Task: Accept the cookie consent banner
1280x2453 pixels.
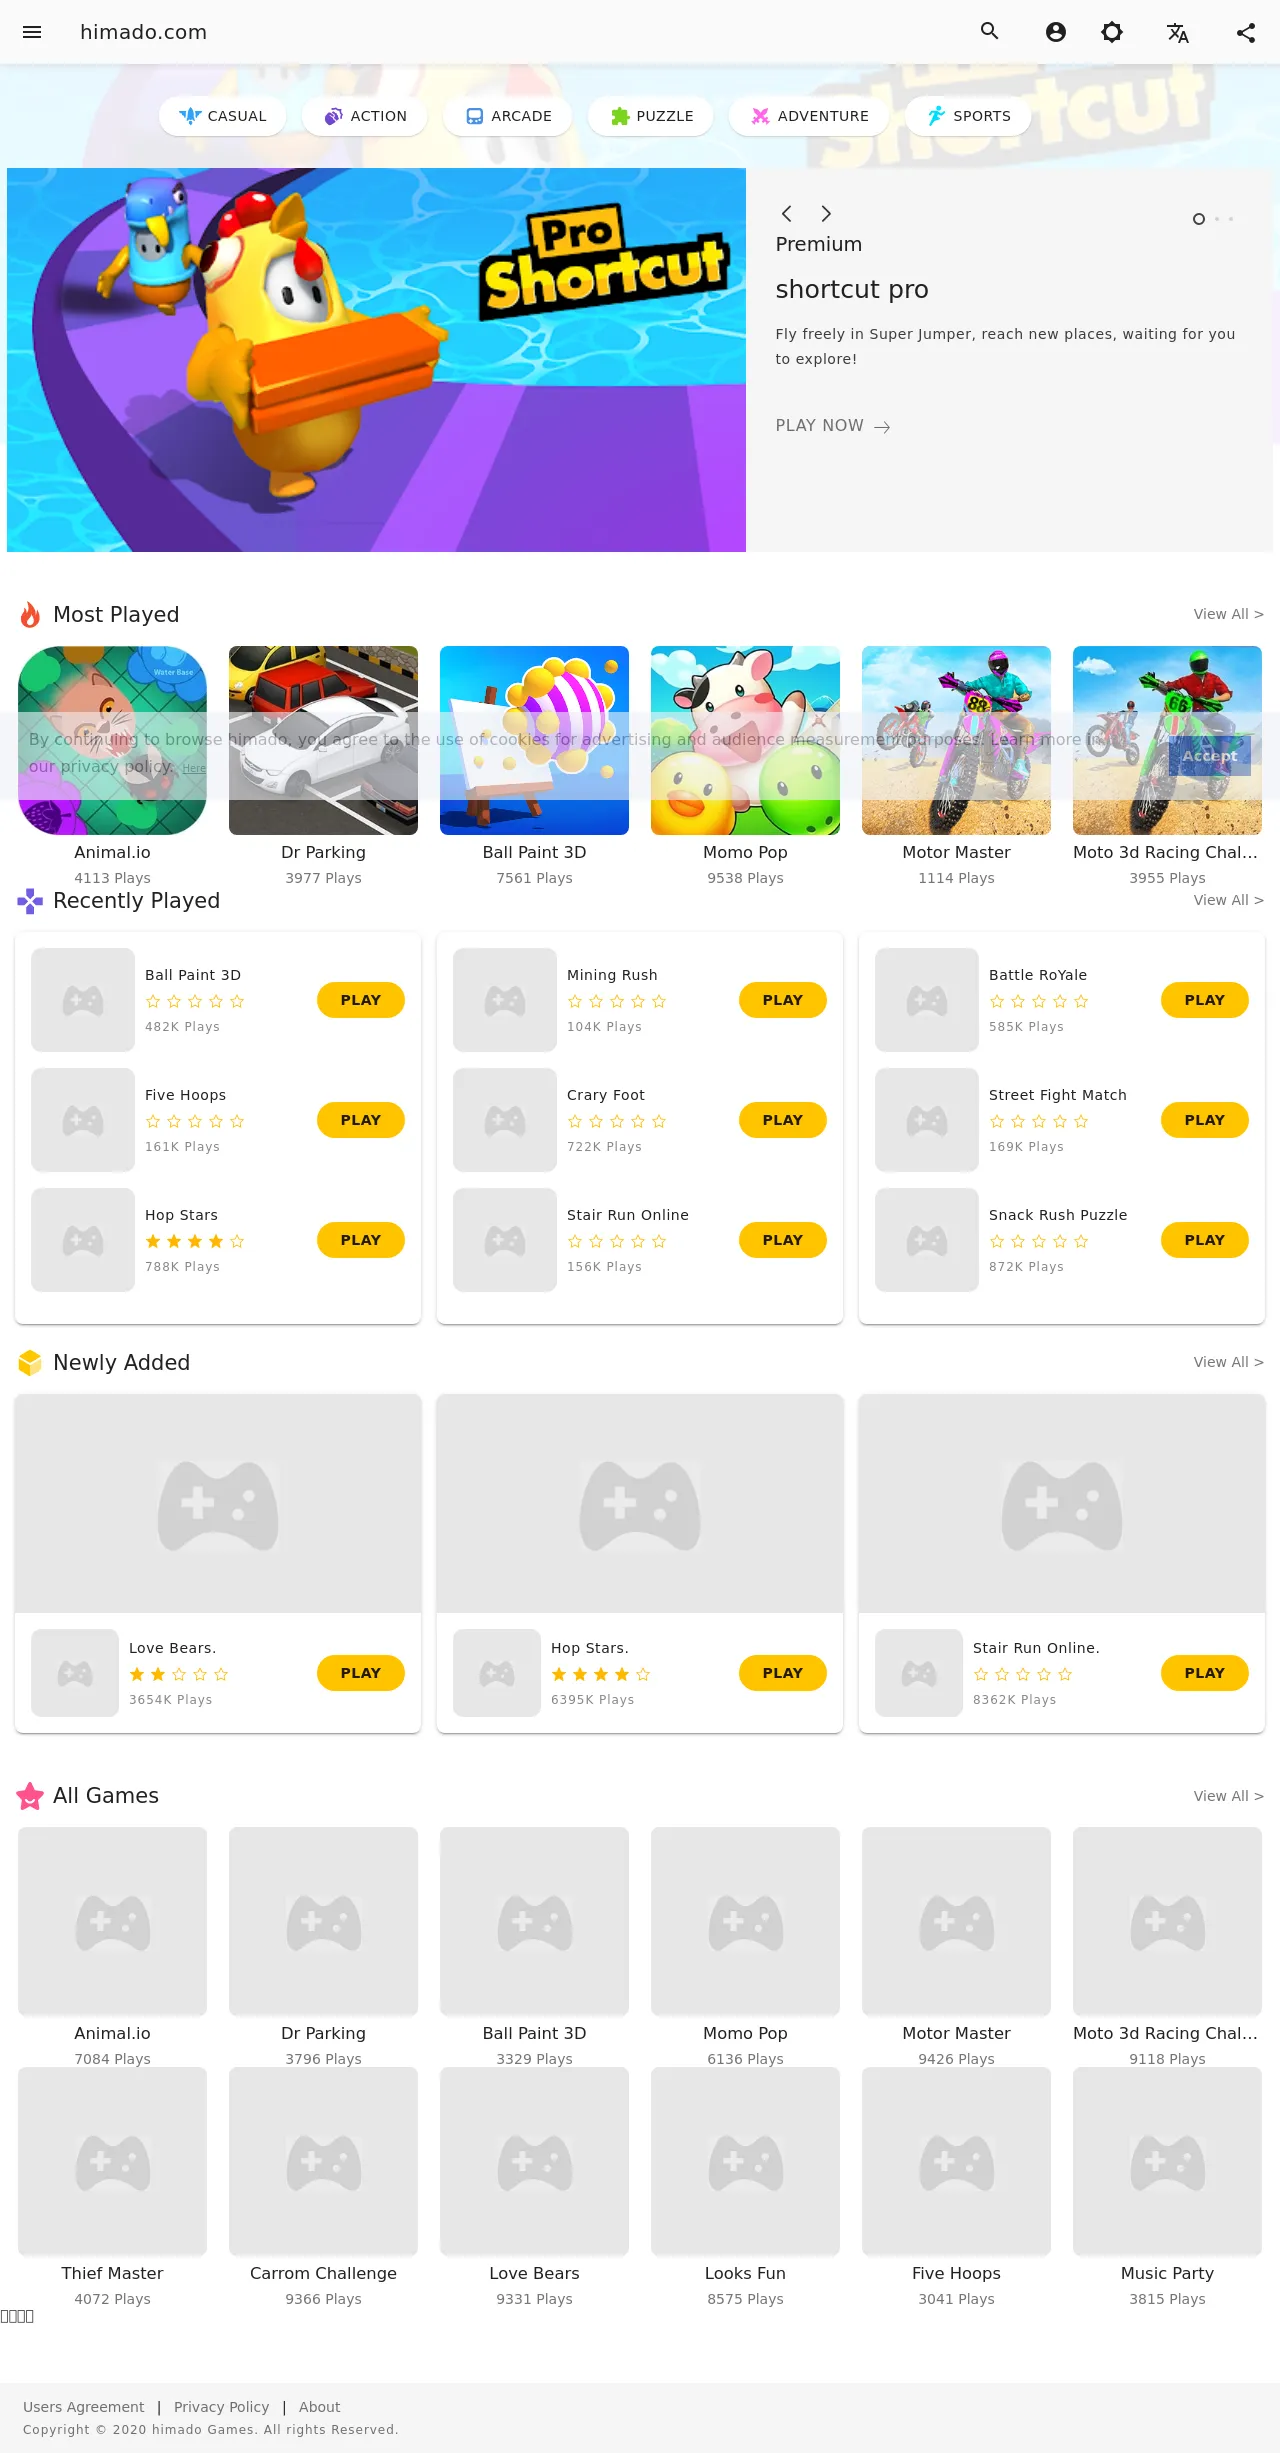Action: 1210,756
